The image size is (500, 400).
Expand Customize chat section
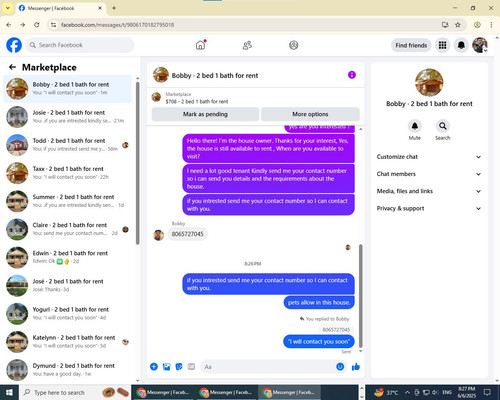(429, 157)
